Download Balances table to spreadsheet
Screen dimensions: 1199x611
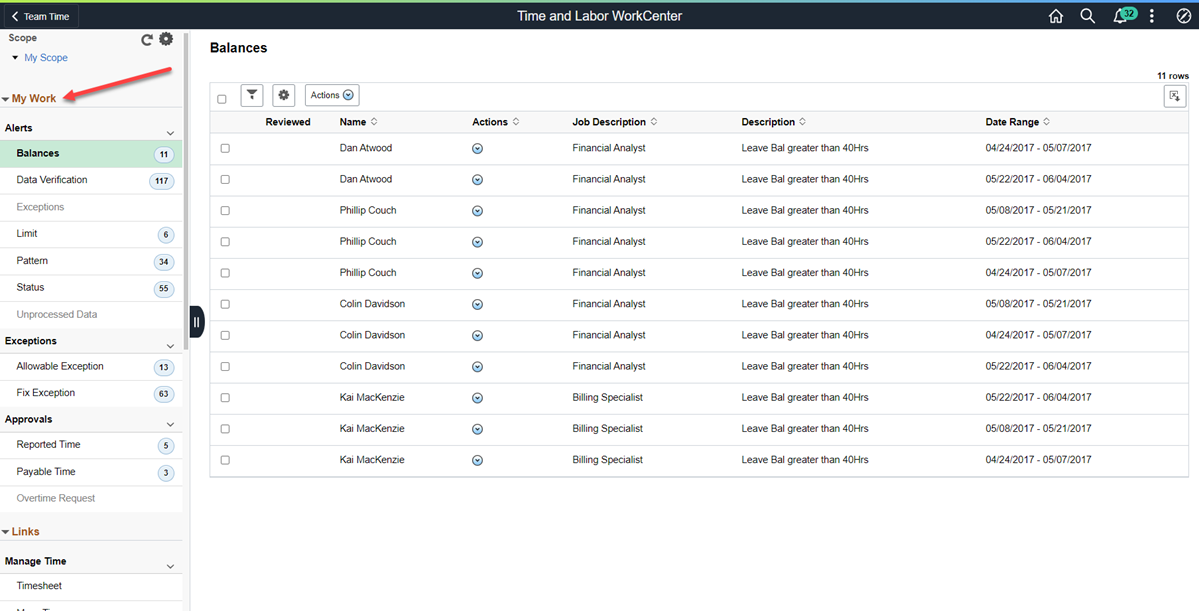pos(1175,96)
